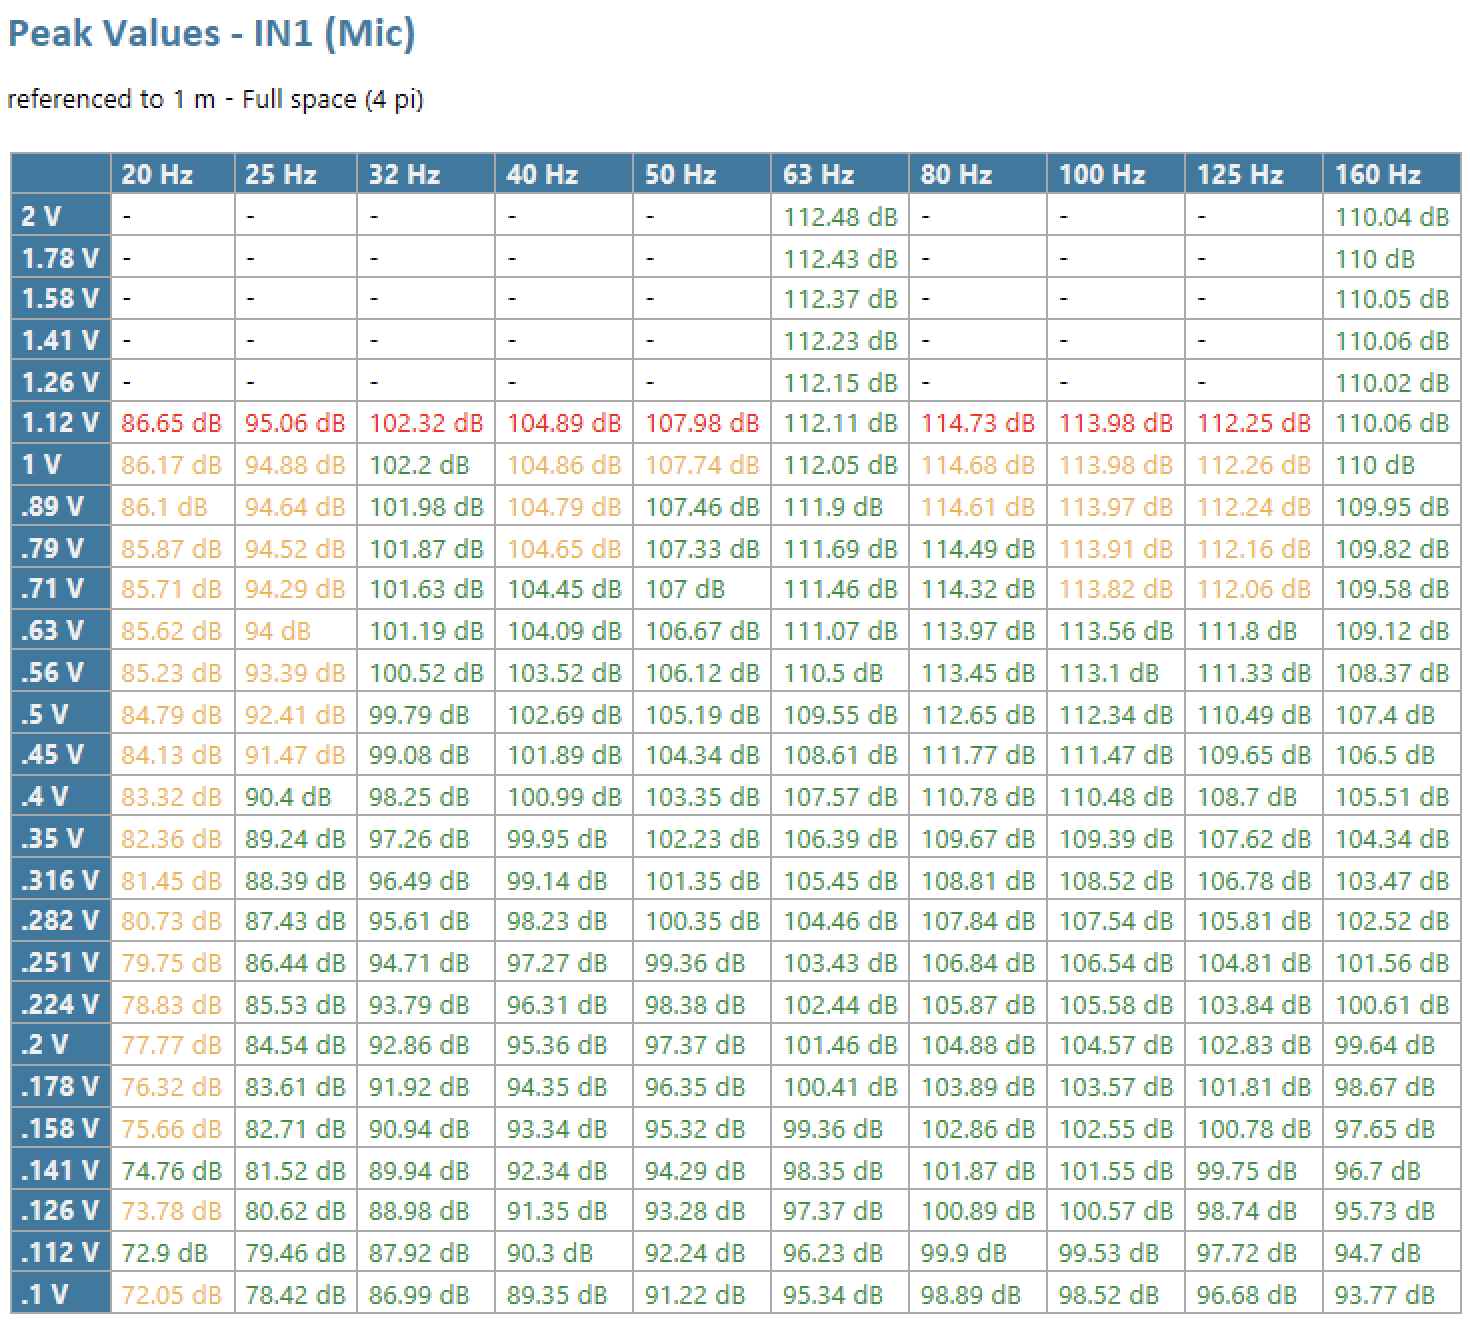Select the 160 Hz column header
The width and height of the screenshot is (1470, 1322).
click(x=1392, y=174)
